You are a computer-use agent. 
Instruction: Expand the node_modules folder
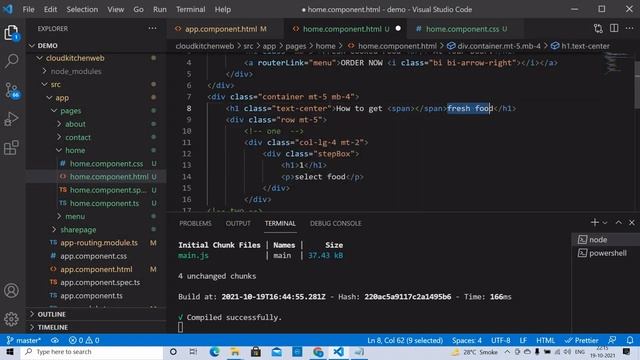click(96, 71)
